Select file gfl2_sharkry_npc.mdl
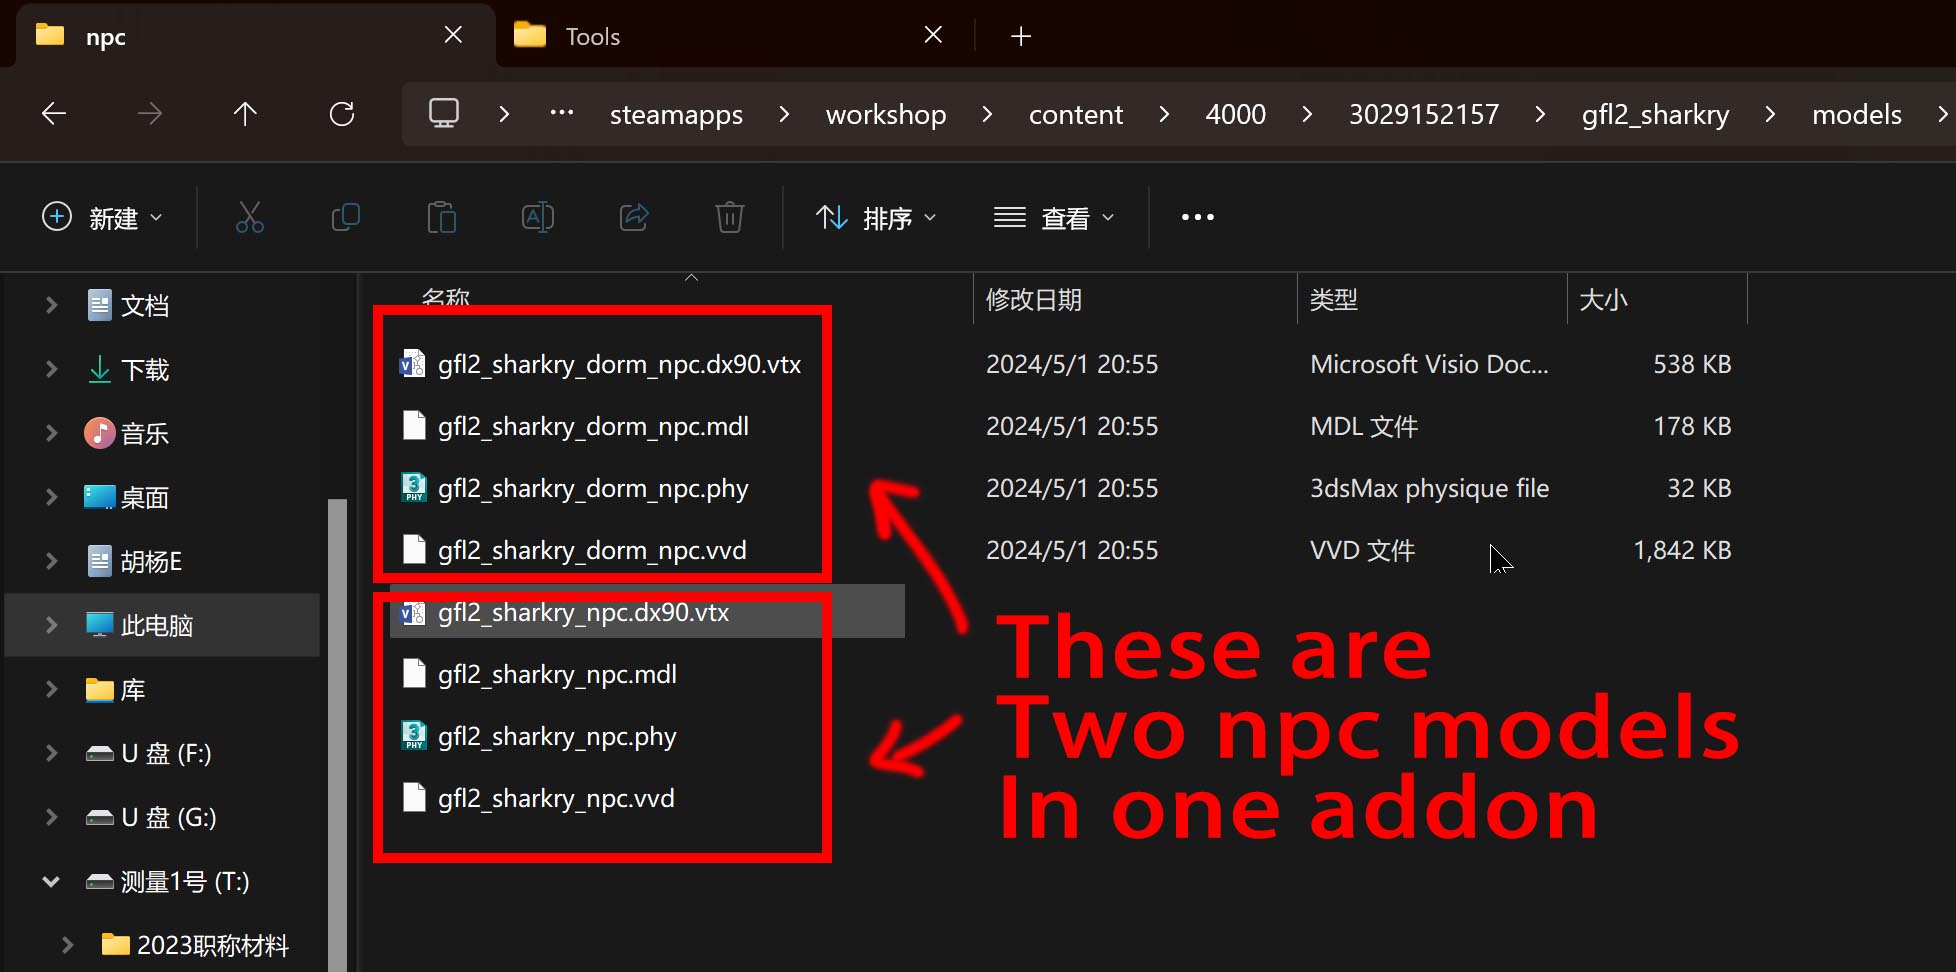The width and height of the screenshot is (1956, 972). pos(557,674)
